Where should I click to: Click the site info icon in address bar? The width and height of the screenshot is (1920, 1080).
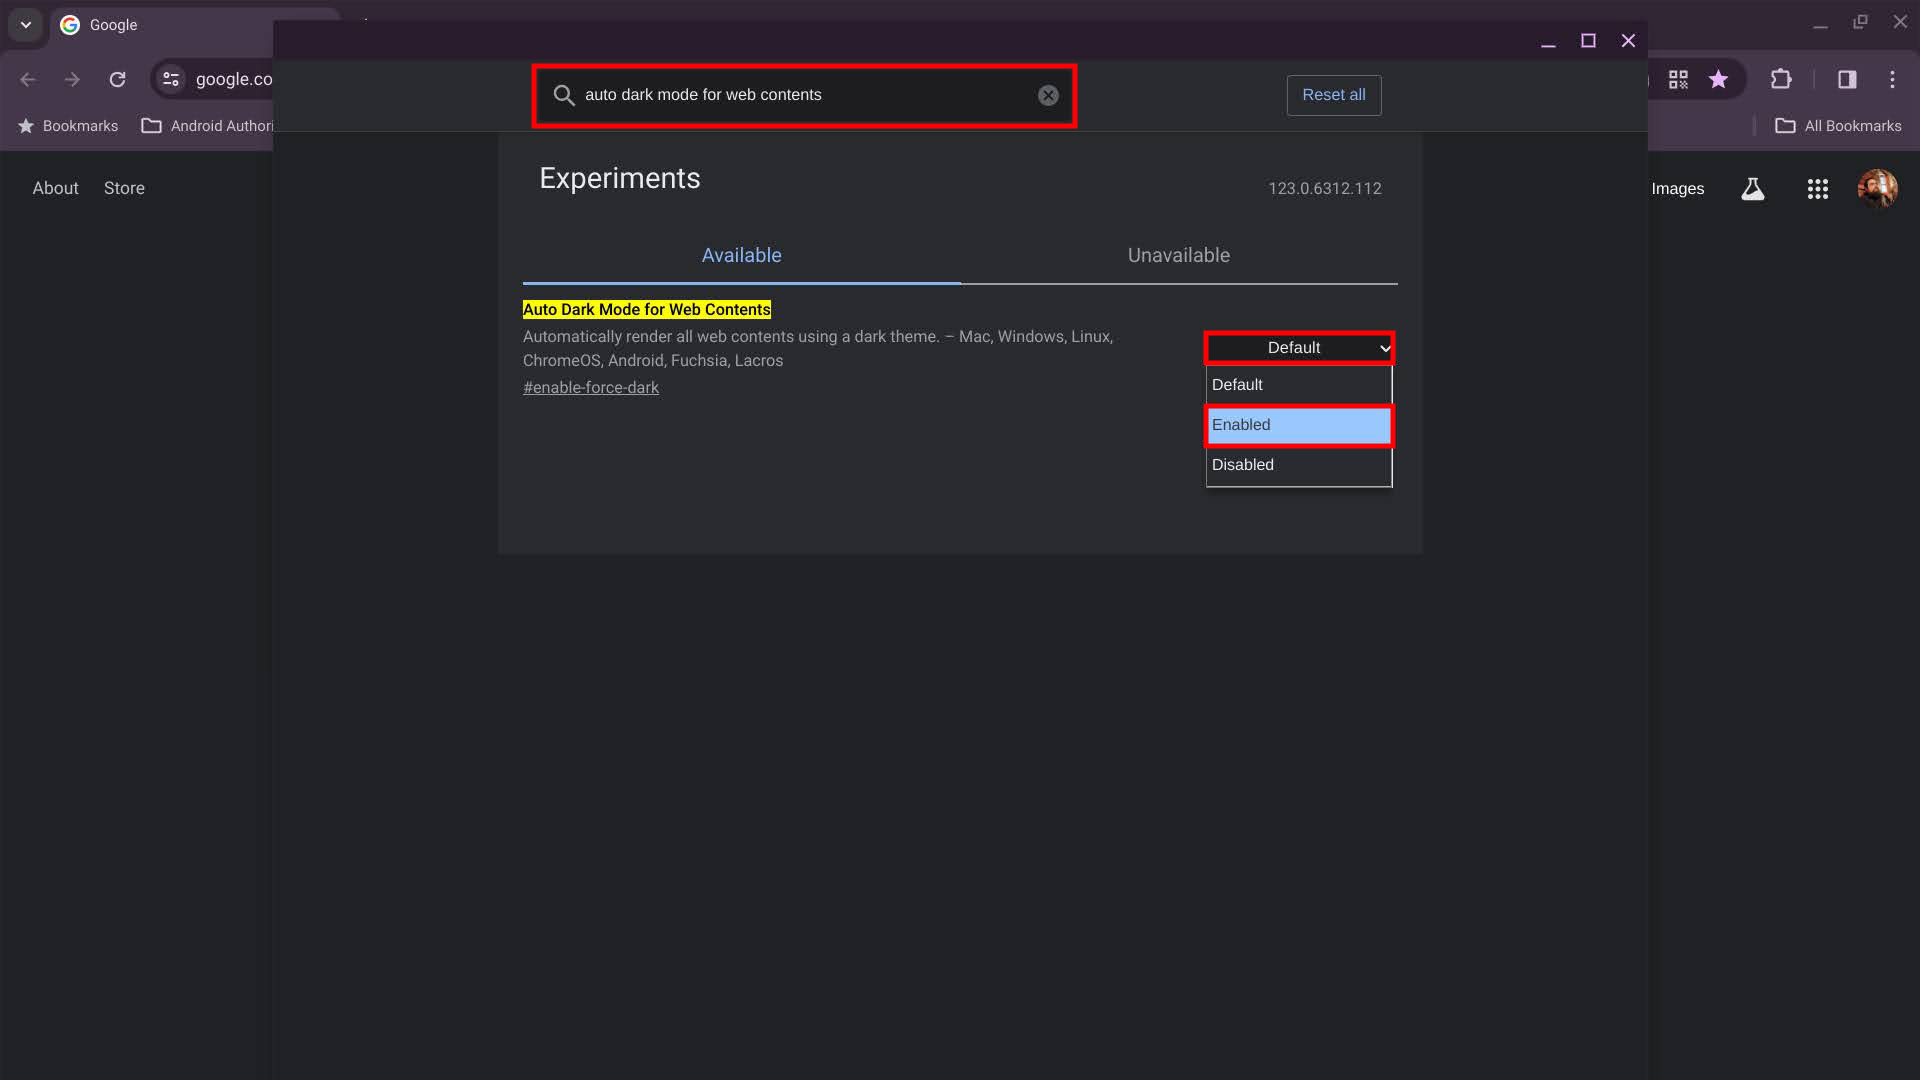[171, 80]
